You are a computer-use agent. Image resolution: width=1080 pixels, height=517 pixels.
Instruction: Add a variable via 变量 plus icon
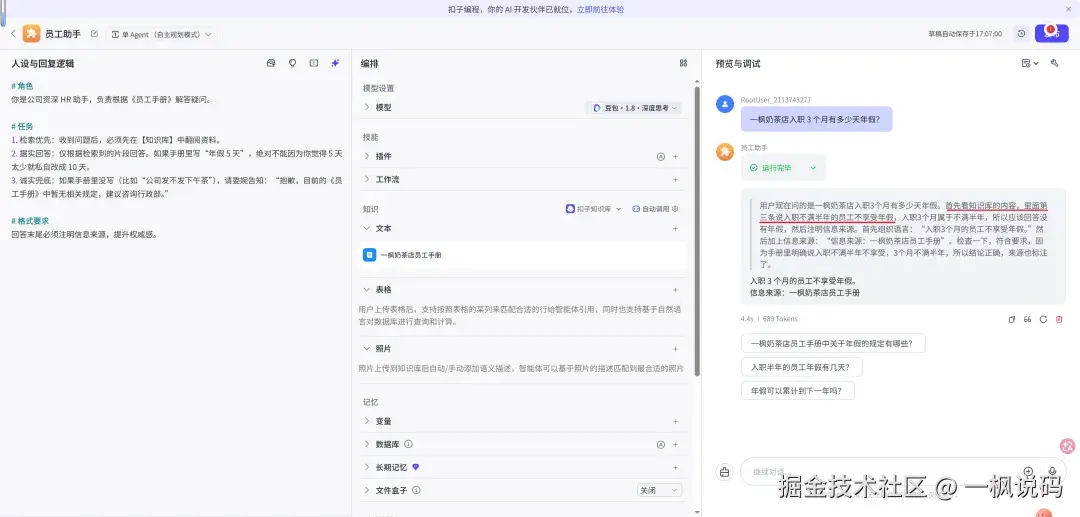point(675,422)
